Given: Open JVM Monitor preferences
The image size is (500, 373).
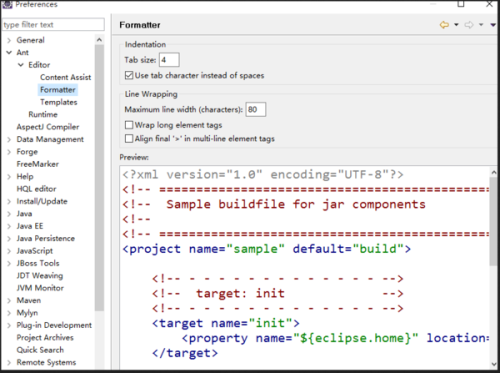Looking at the screenshot, I should point(40,288).
